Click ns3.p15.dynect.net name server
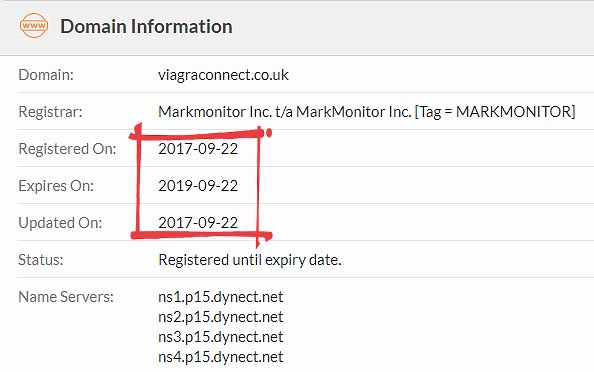Image resolution: width=594 pixels, height=372 pixels. coord(220,337)
